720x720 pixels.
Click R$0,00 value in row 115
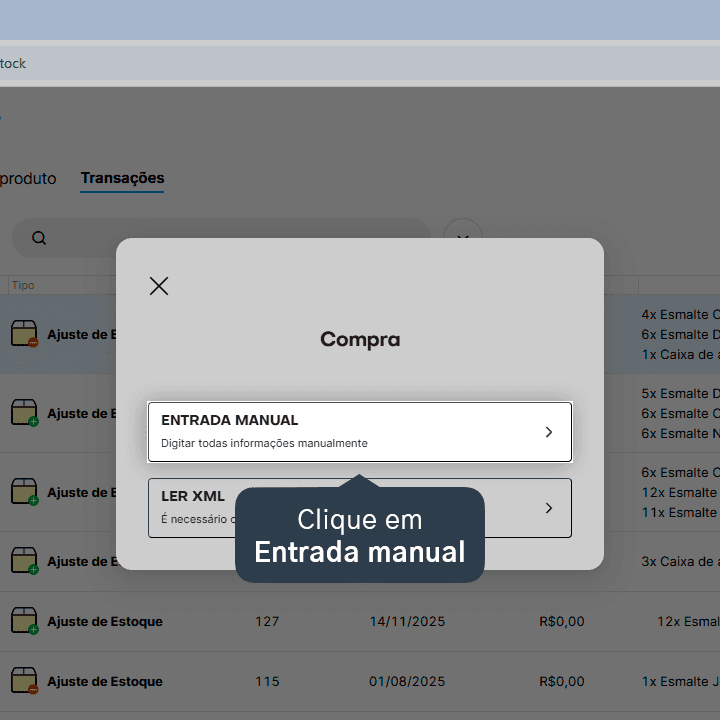[x=562, y=681]
